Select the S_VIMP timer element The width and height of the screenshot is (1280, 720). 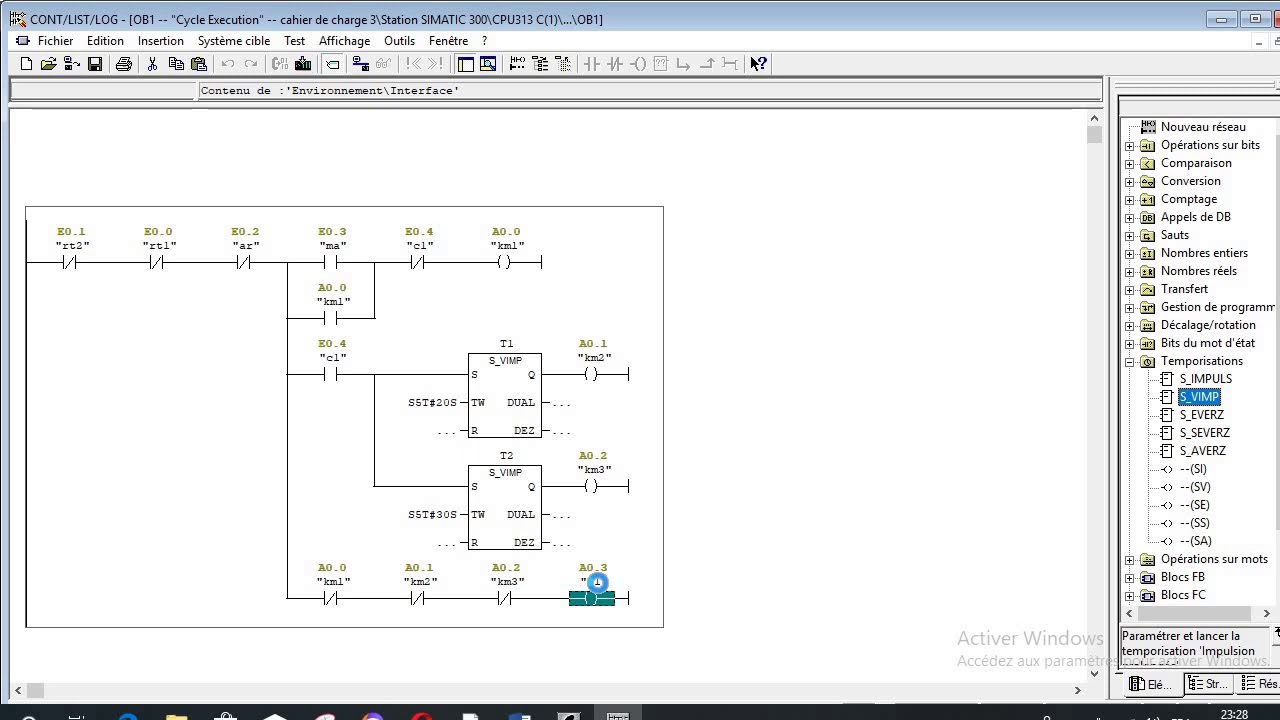(x=1199, y=397)
